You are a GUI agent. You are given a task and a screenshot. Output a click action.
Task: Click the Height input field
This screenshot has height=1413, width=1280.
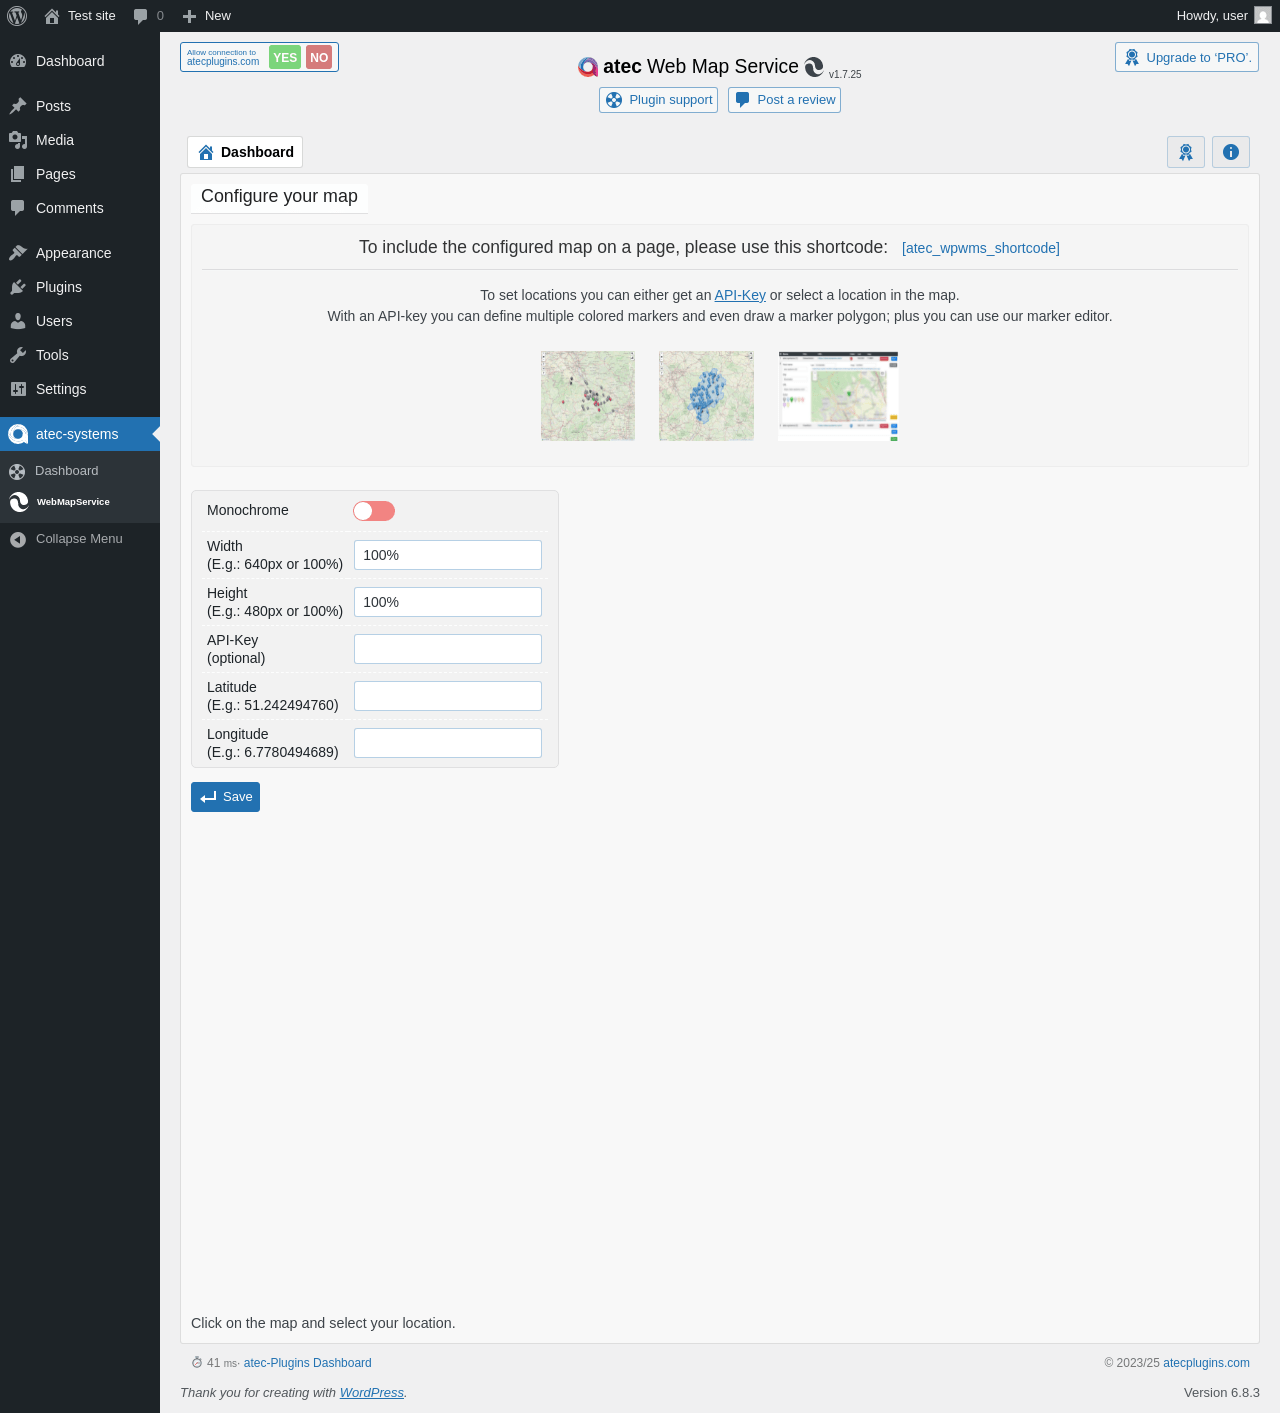[x=448, y=602]
